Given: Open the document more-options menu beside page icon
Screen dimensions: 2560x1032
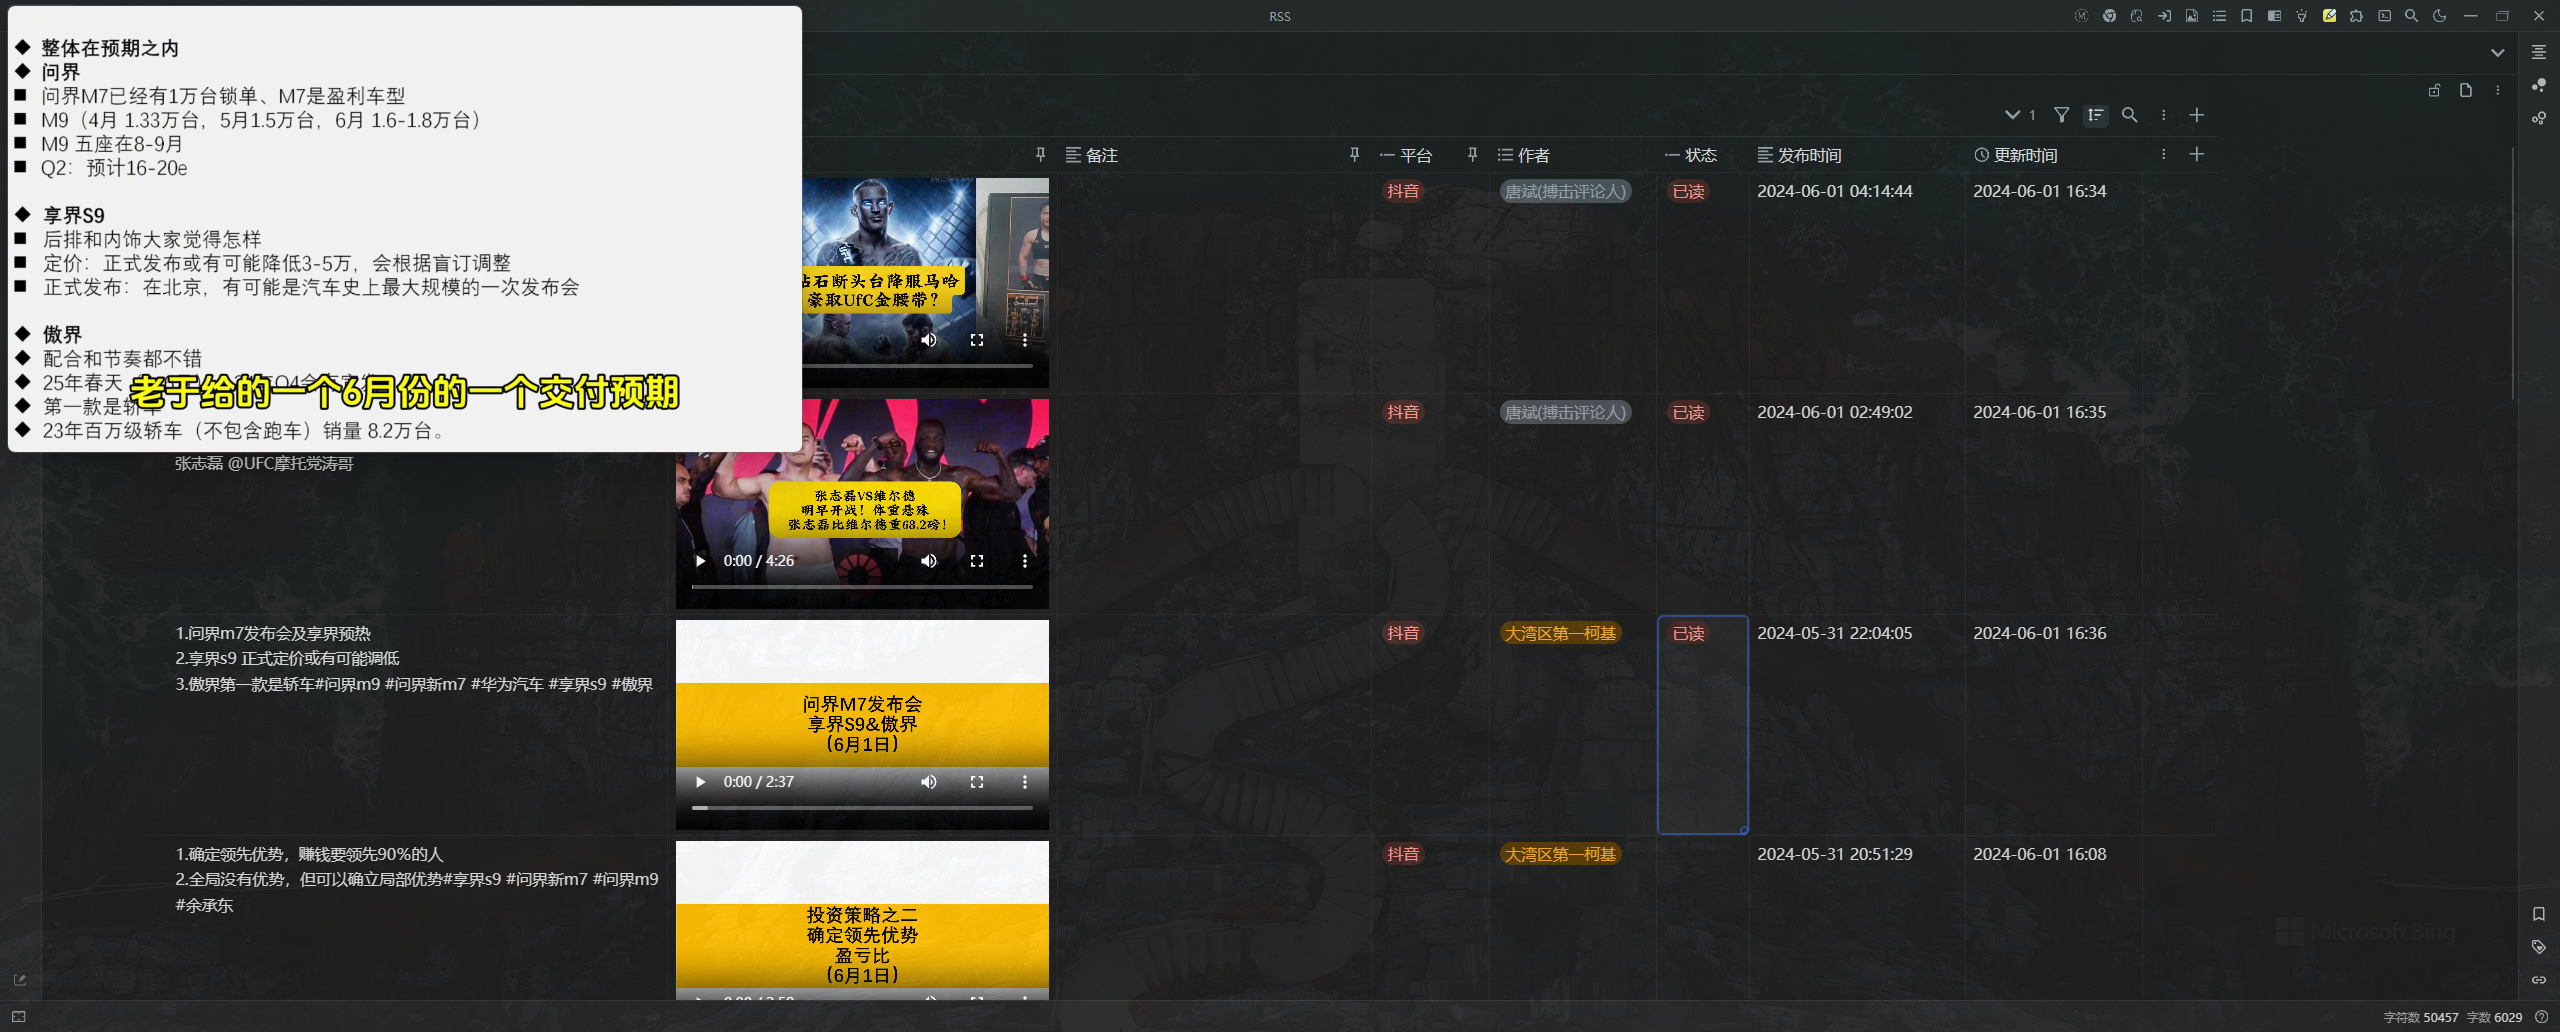Looking at the screenshot, I should coord(2498,90).
